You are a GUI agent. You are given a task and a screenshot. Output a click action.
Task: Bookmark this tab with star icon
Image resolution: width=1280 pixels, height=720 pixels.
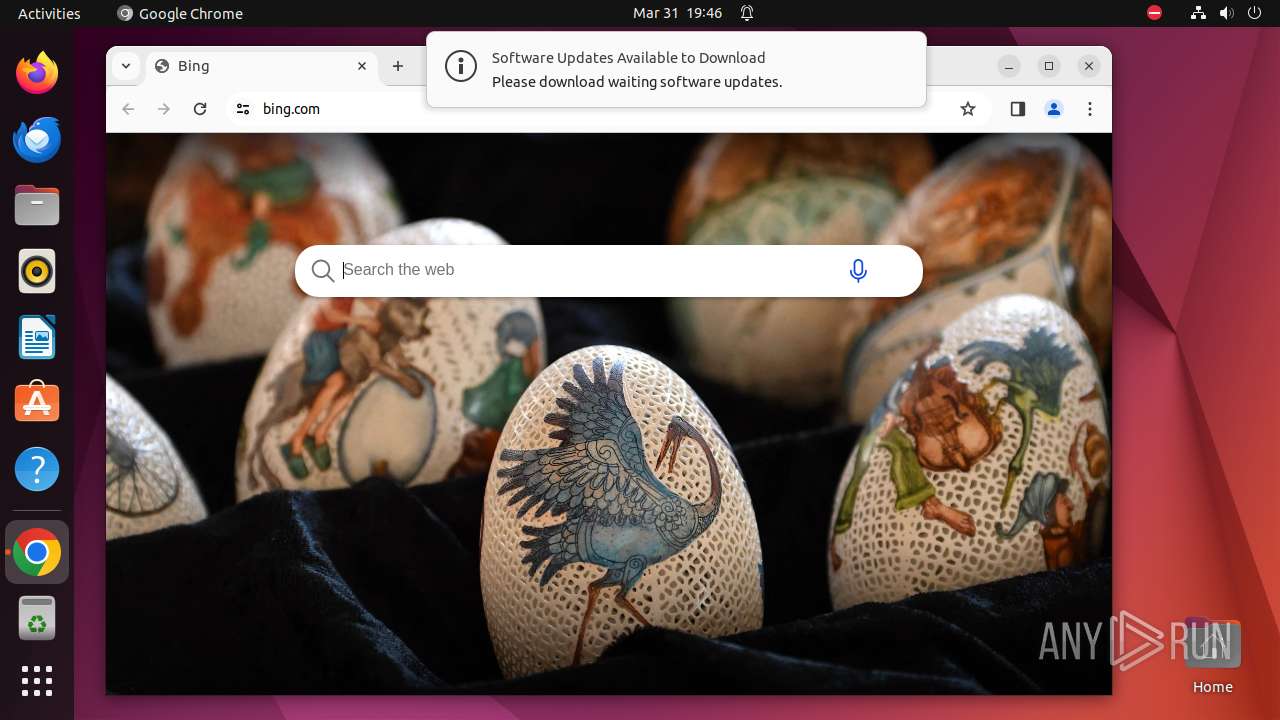pyautogui.click(x=968, y=109)
